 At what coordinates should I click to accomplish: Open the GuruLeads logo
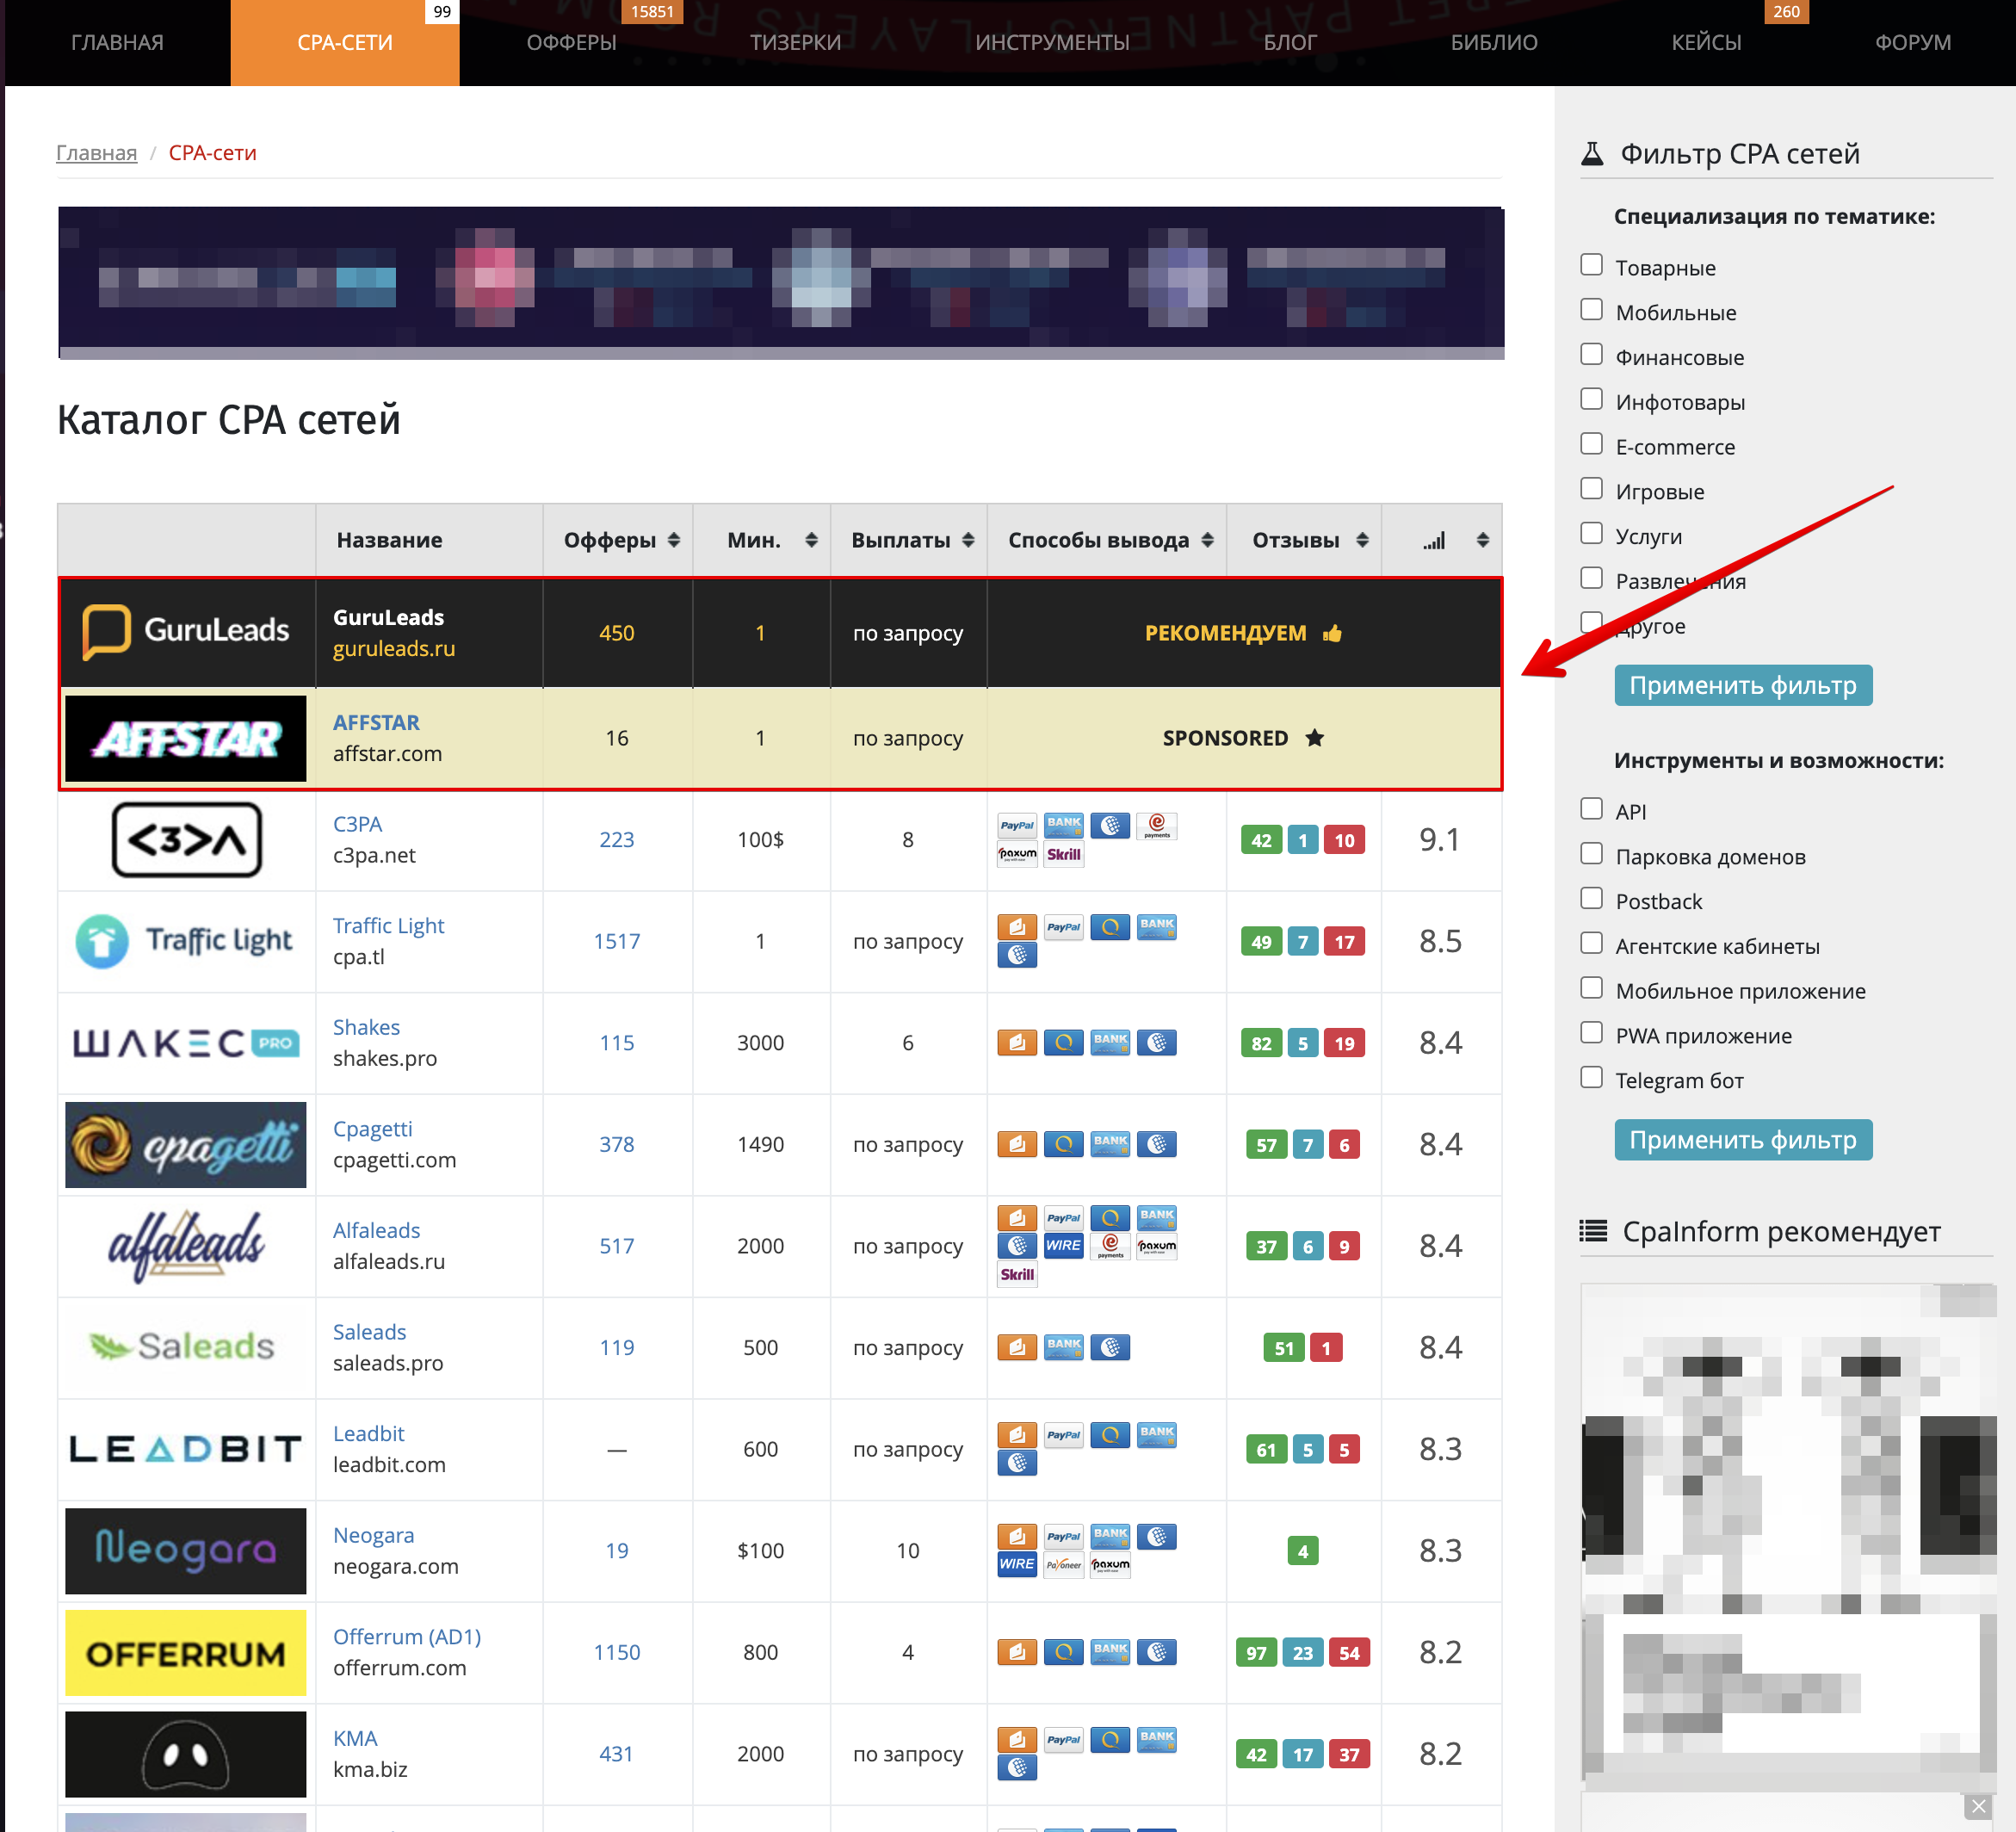(186, 632)
